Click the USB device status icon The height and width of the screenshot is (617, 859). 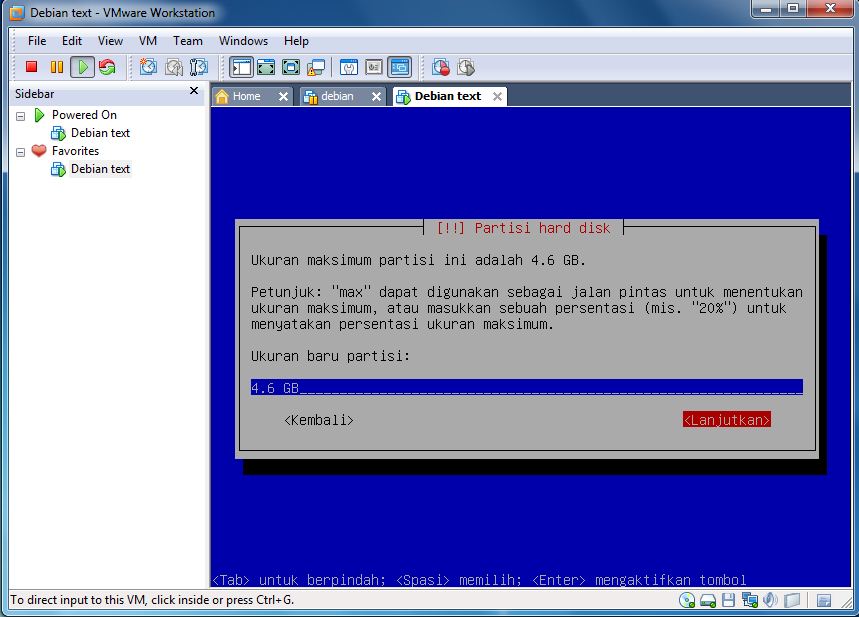(x=792, y=601)
